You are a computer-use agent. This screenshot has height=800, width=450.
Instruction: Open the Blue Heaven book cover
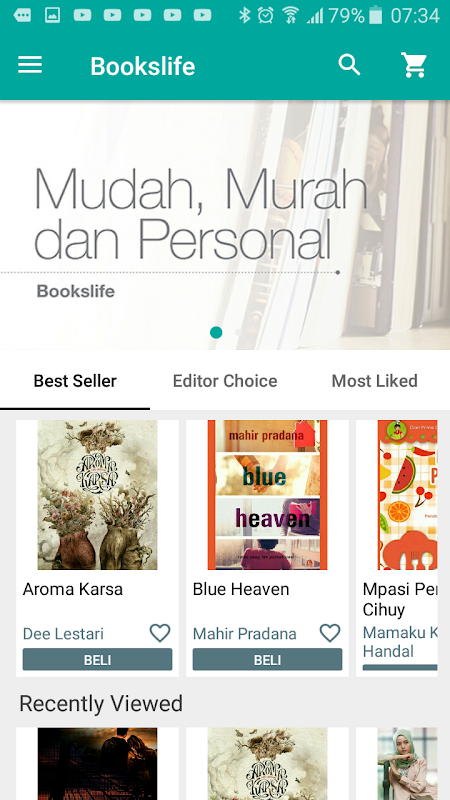coord(267,495)
